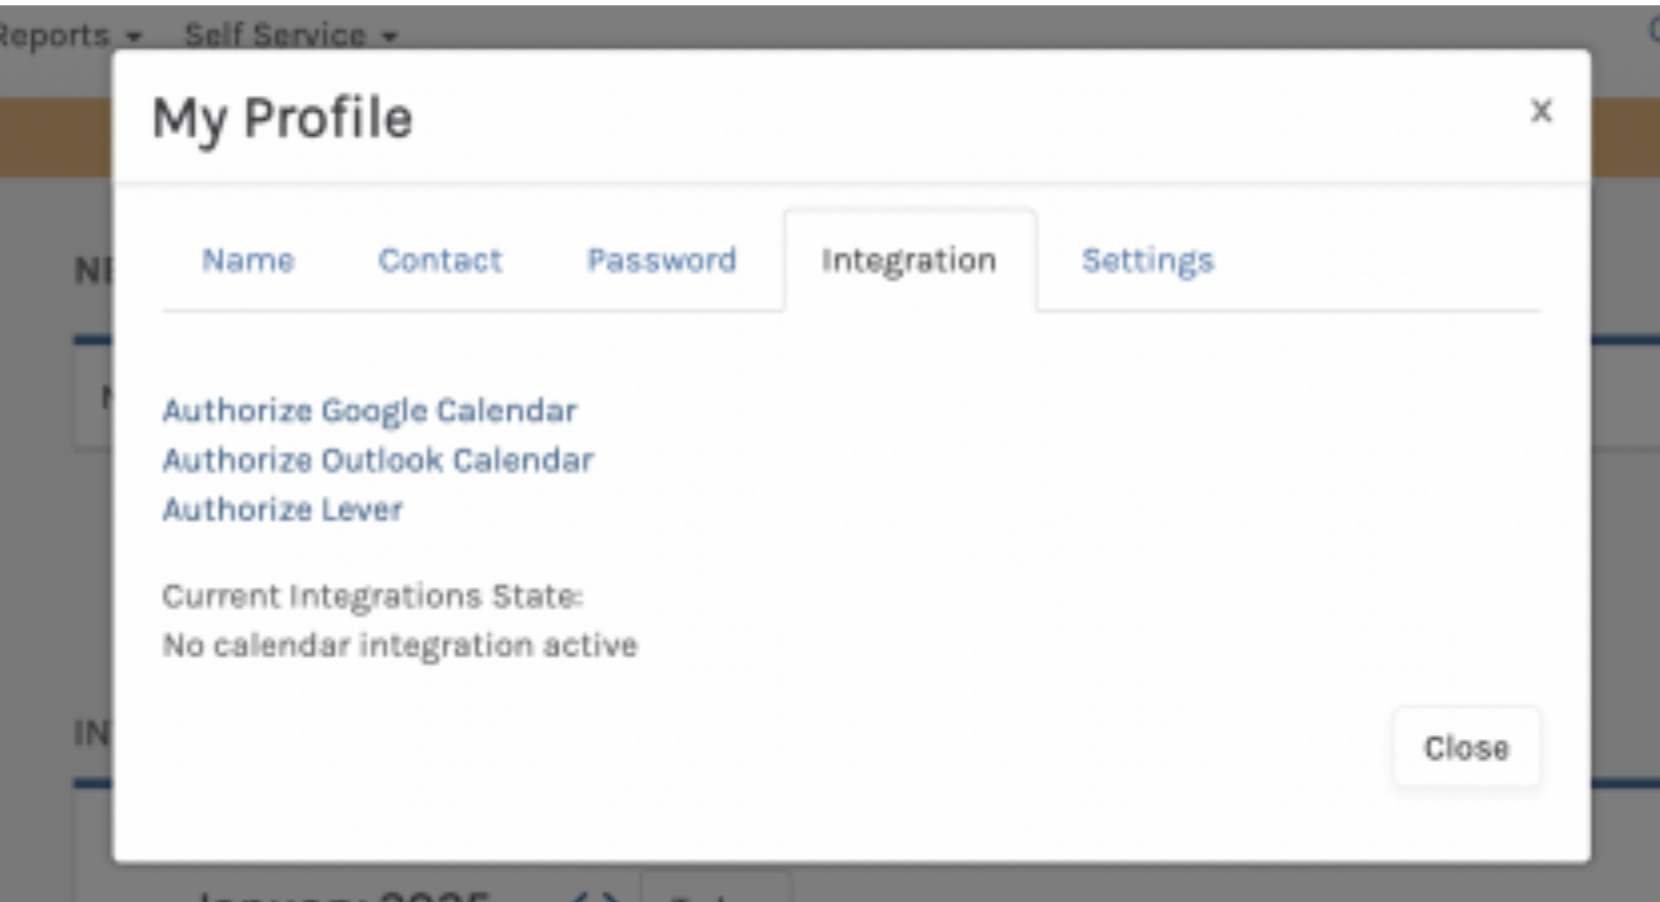Expand the Self Service dropdown menu
This screenshot has height=902, width=1660.
tap(291, 35)
